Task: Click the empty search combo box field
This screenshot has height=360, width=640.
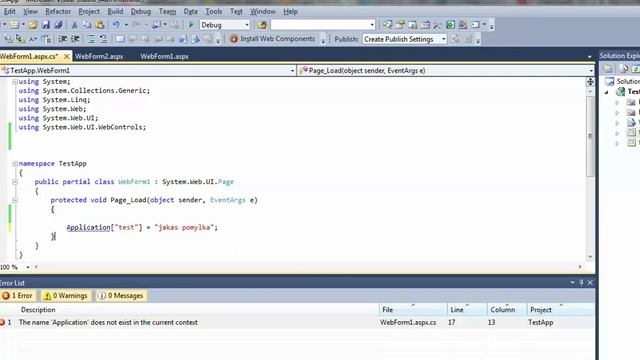Action: (320, 25)
